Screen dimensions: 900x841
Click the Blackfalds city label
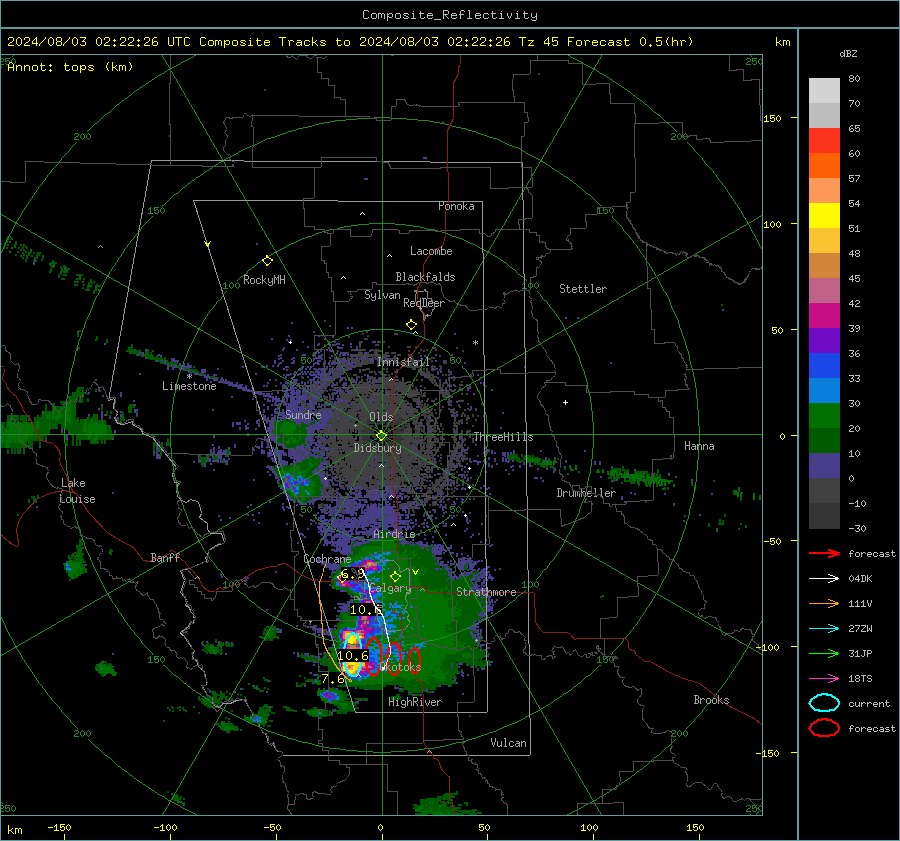tap(425, 277)
